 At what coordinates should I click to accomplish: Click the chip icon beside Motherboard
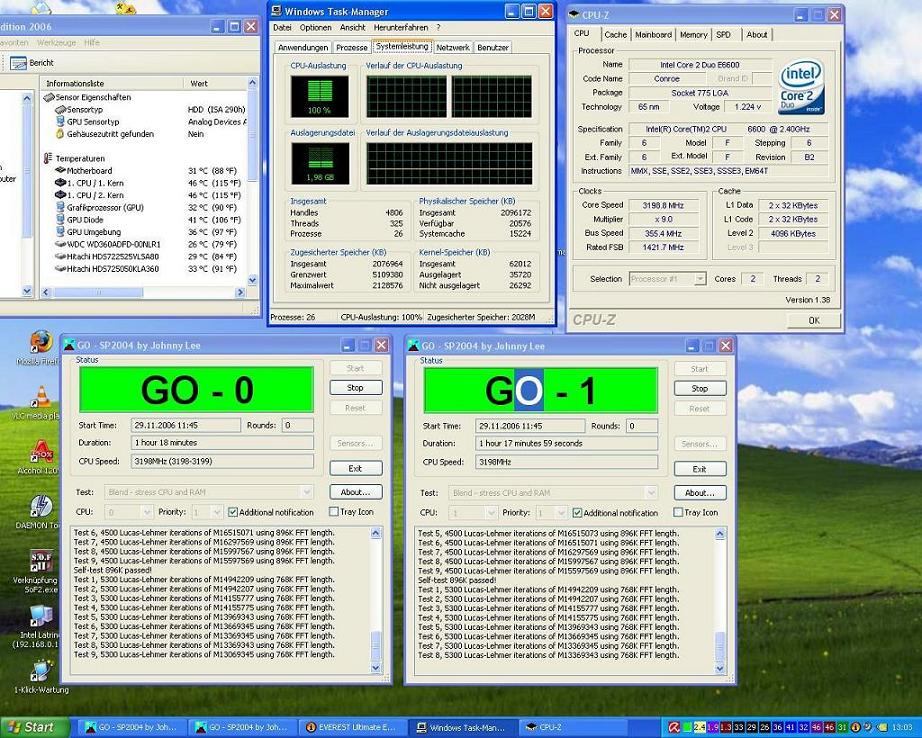click(60, 170)
